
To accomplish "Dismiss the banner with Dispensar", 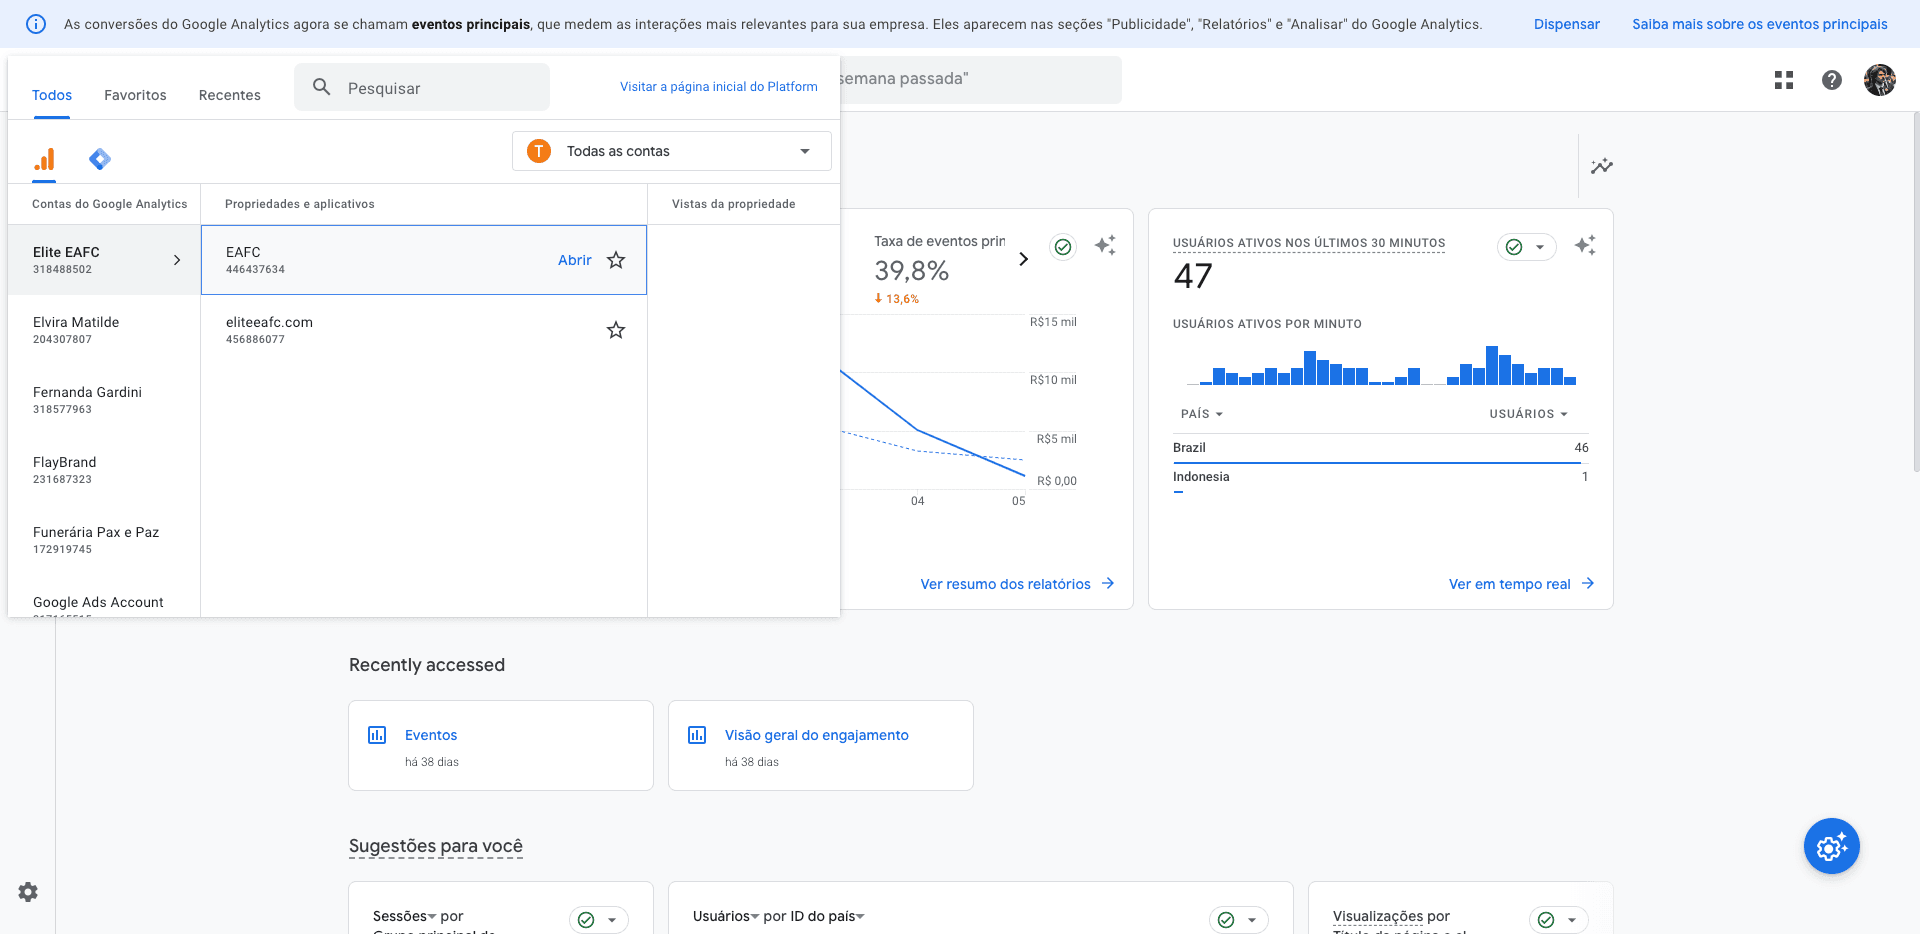I will [x=1567, y=24].
